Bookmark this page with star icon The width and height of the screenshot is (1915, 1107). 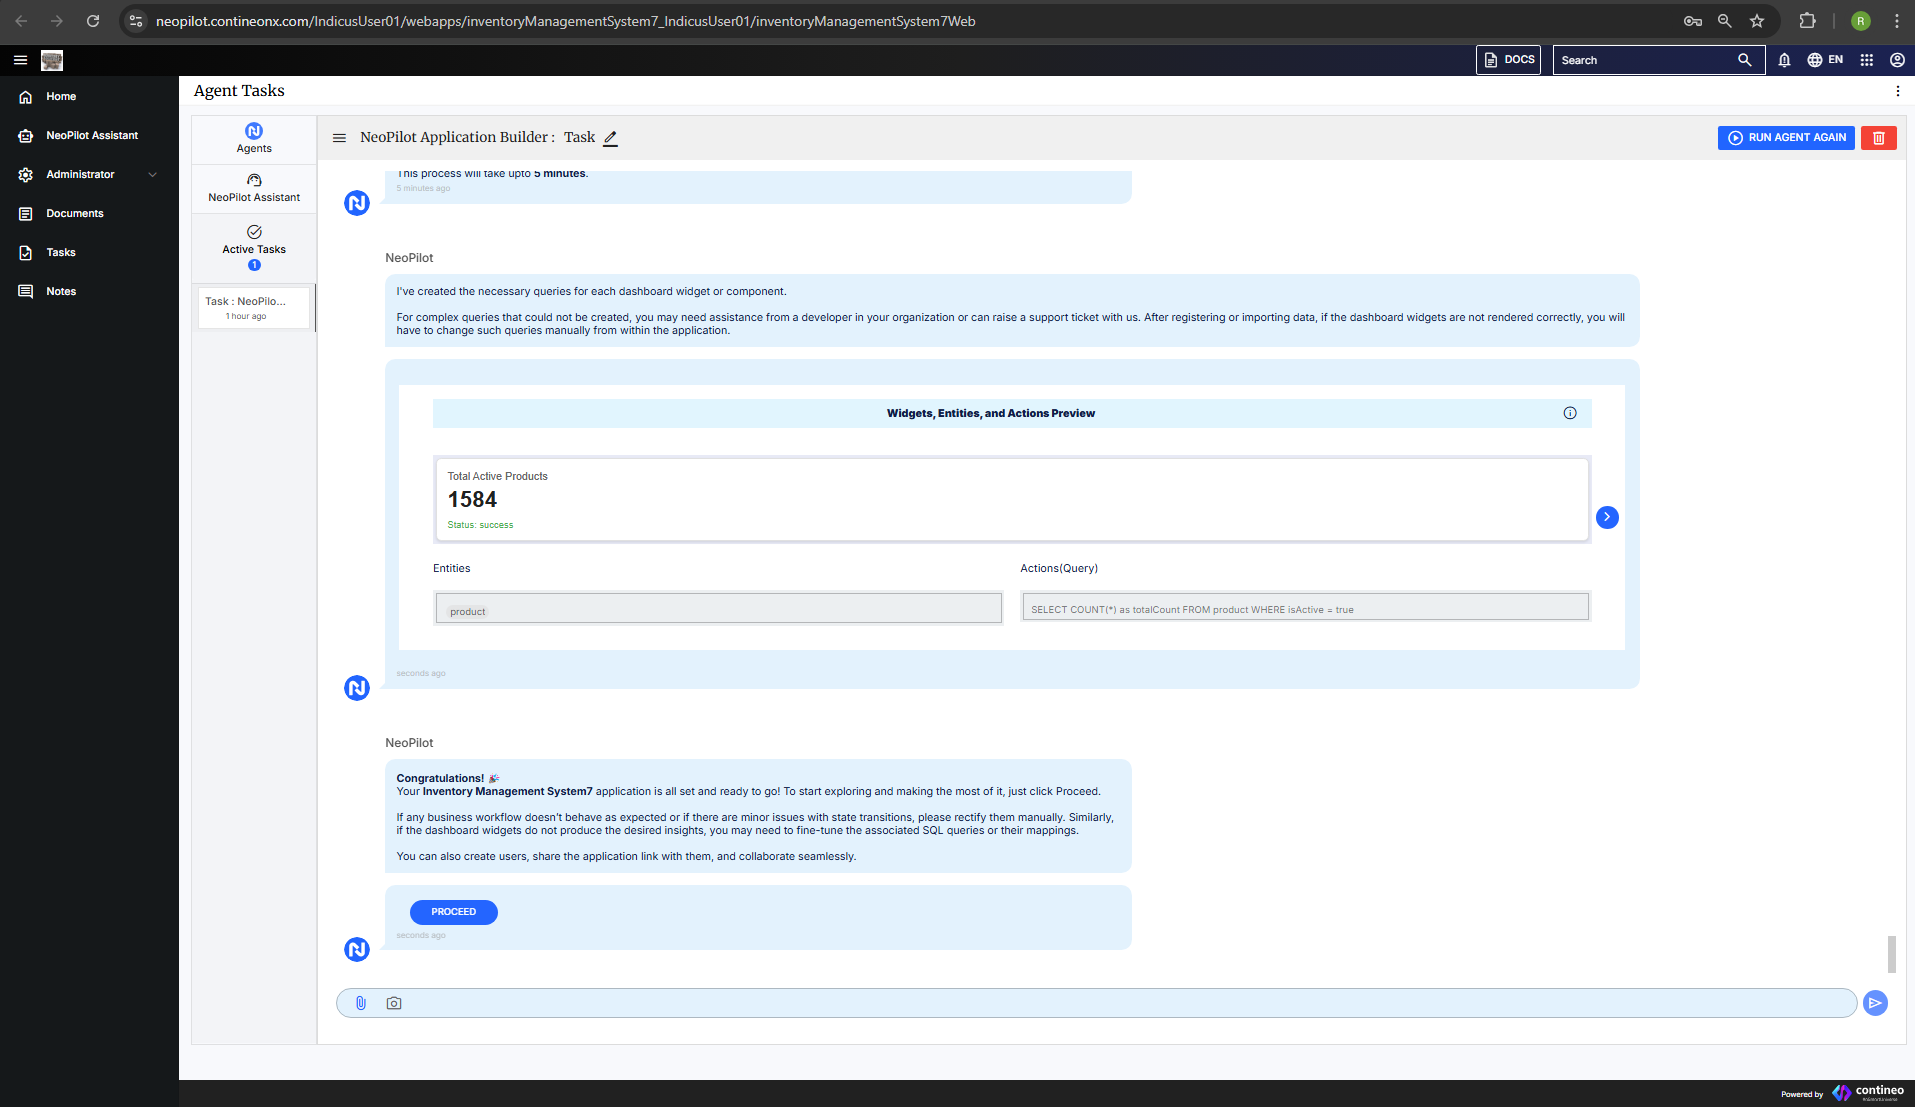tap(1757, 21)
